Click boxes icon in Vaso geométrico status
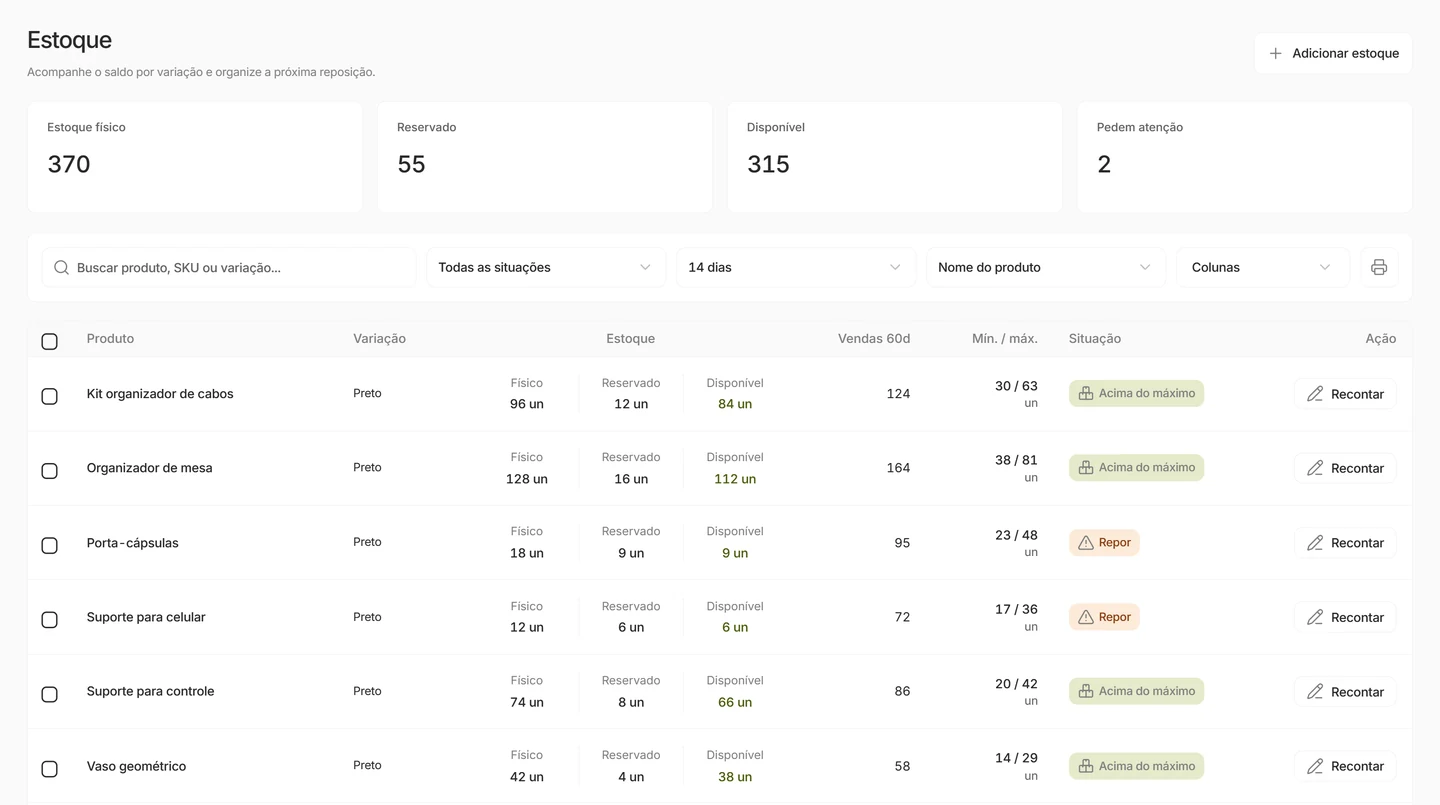This screenshot has width=1440, height=805. pos(1085,766)
